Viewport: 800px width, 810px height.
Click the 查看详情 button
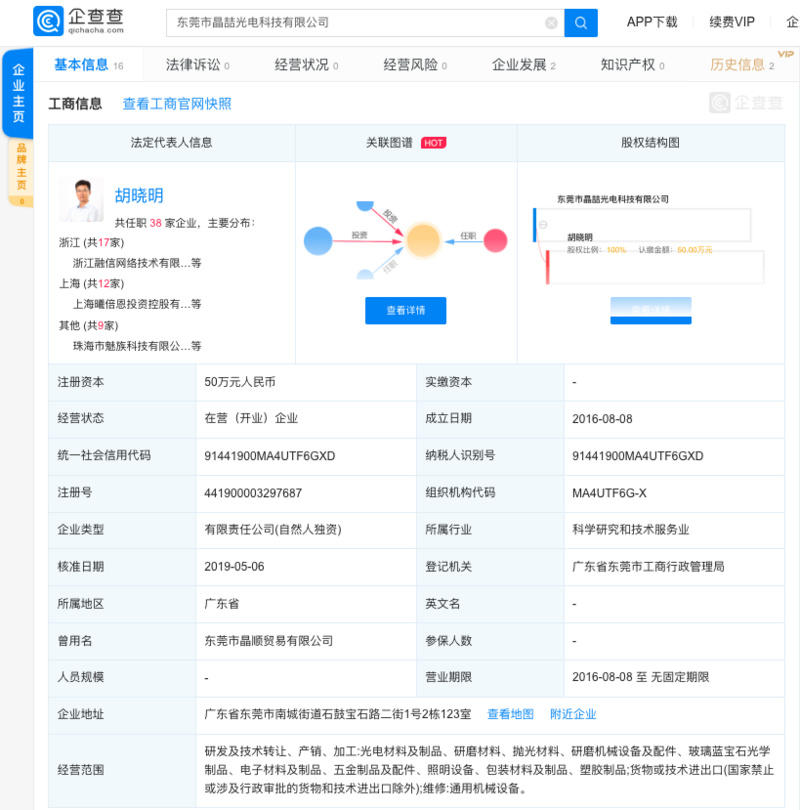405,310
